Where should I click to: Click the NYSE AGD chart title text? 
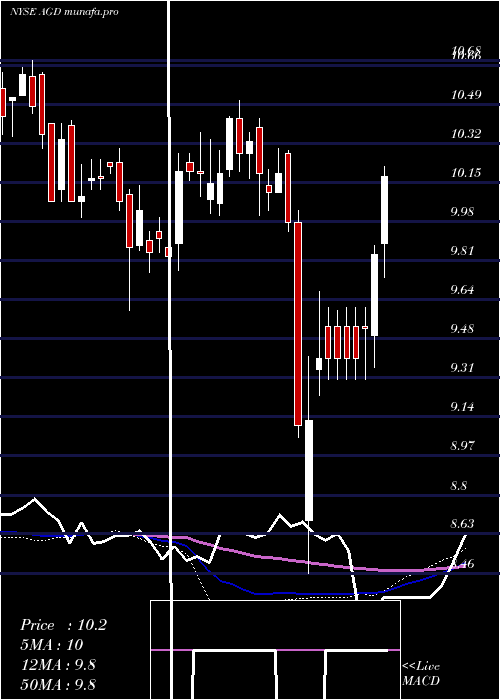64,12
